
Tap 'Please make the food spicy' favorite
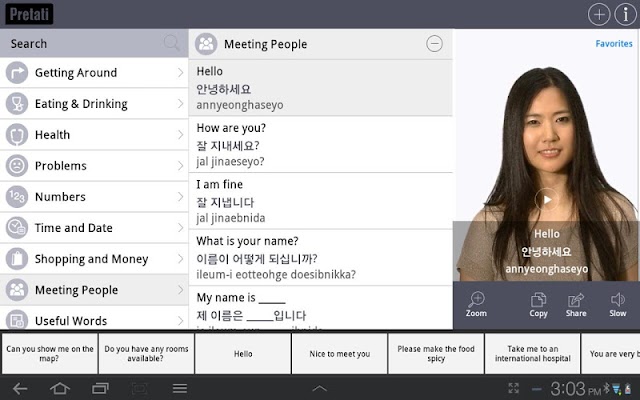tap(436, 353)
